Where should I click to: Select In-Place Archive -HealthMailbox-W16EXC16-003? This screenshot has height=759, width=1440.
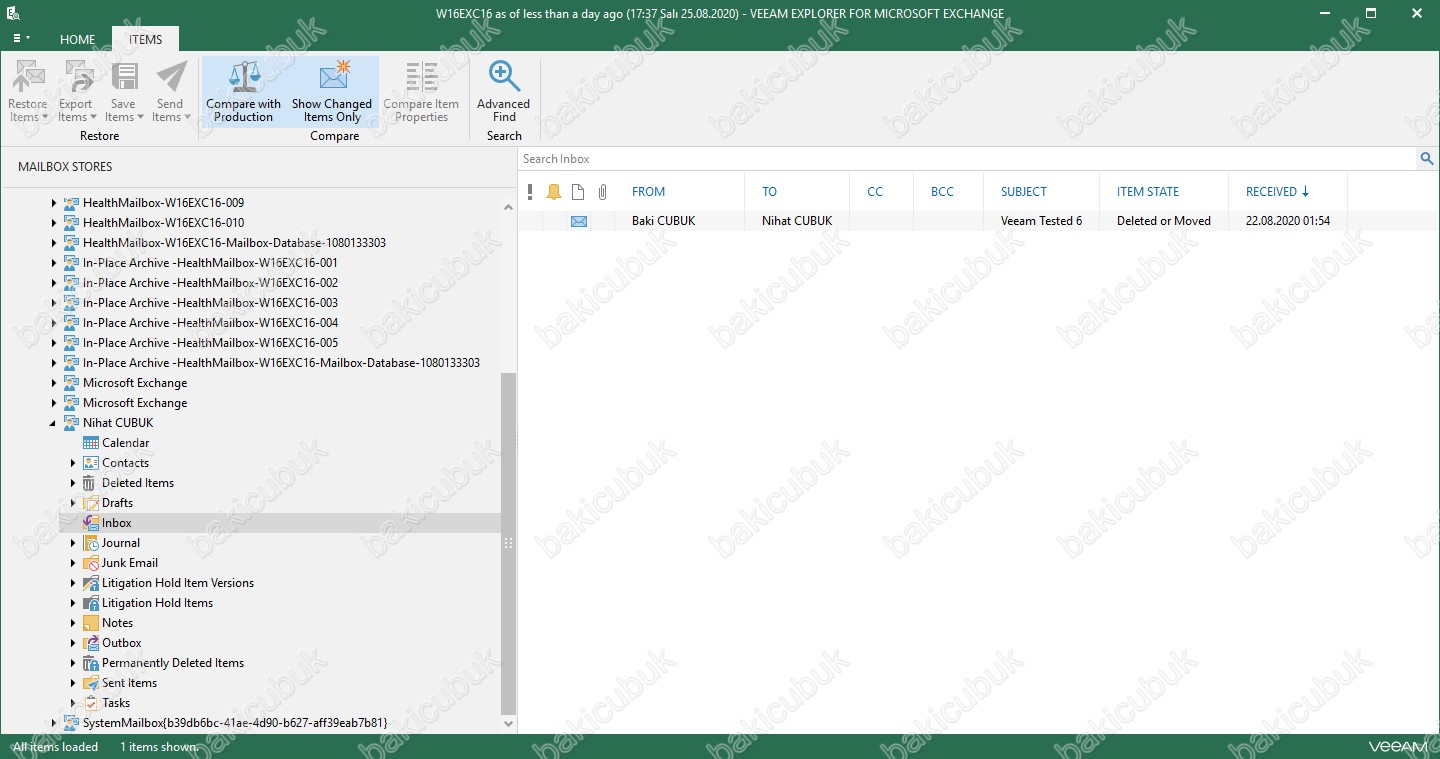coord(210,303)
